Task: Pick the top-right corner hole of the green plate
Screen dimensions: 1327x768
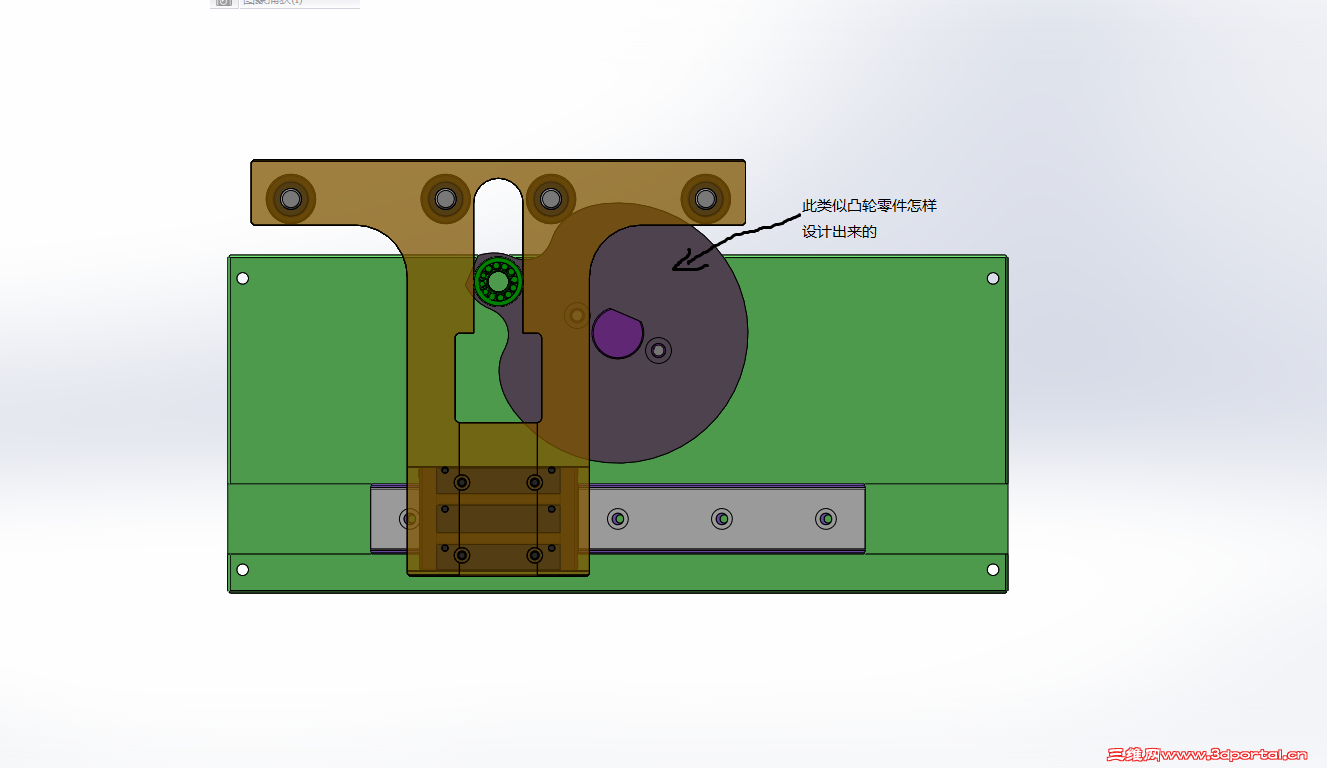Action: (993, 278)
